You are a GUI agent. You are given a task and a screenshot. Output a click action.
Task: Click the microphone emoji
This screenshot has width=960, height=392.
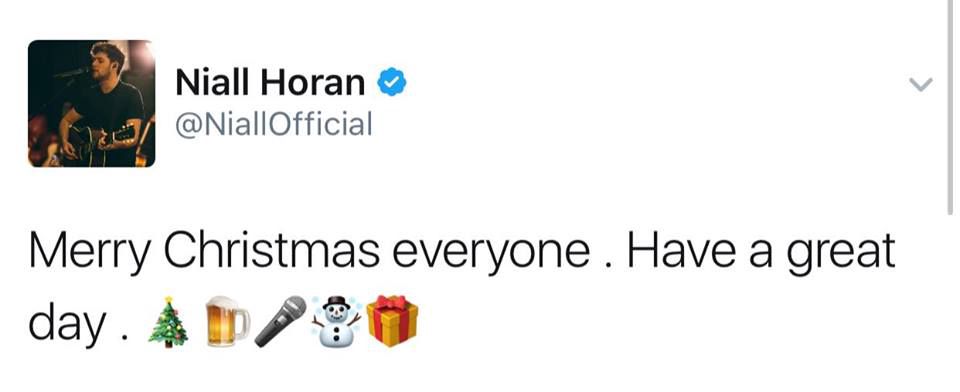tap(280, 322)
